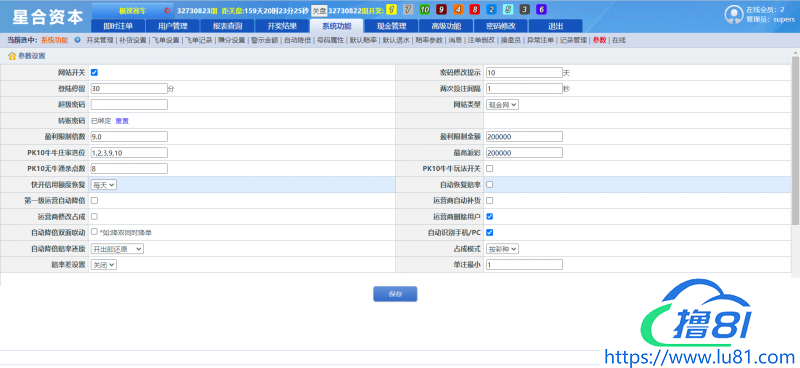The height and width of the screenshot is (368, 800).
Task: Click the home icon beside 参数设置
Action: point(12,56)
